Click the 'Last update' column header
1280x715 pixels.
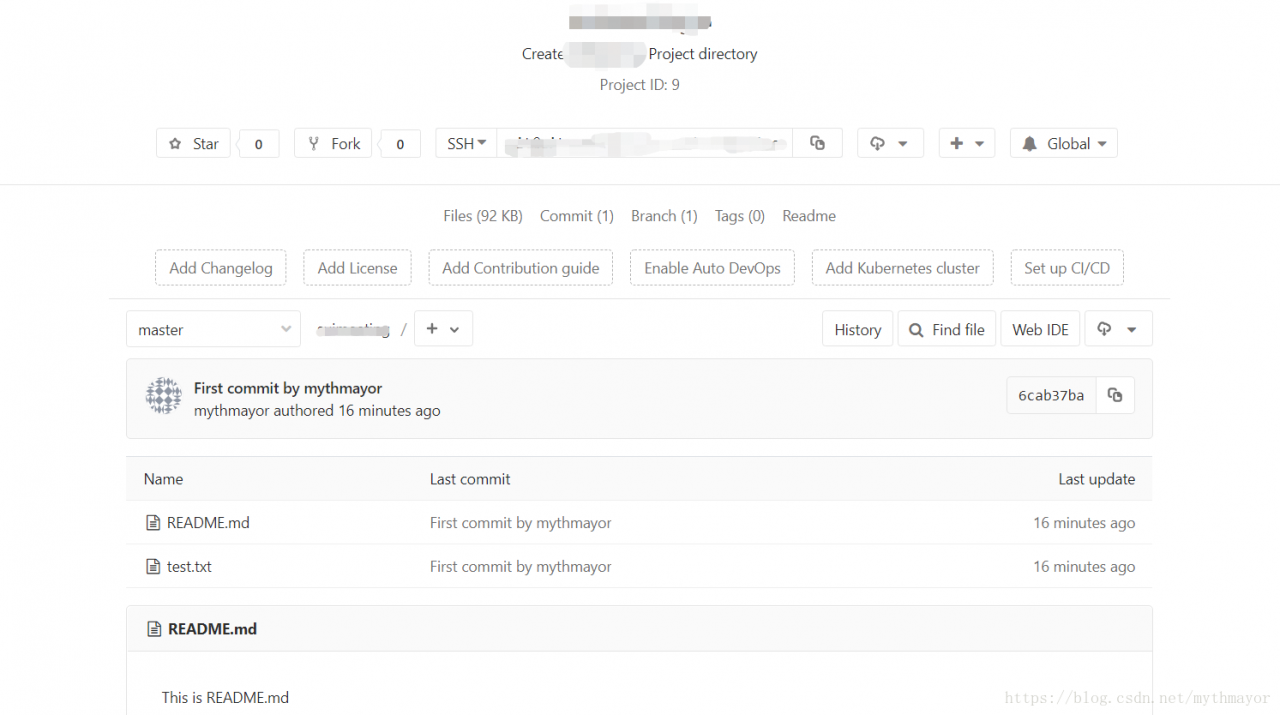1097,479
